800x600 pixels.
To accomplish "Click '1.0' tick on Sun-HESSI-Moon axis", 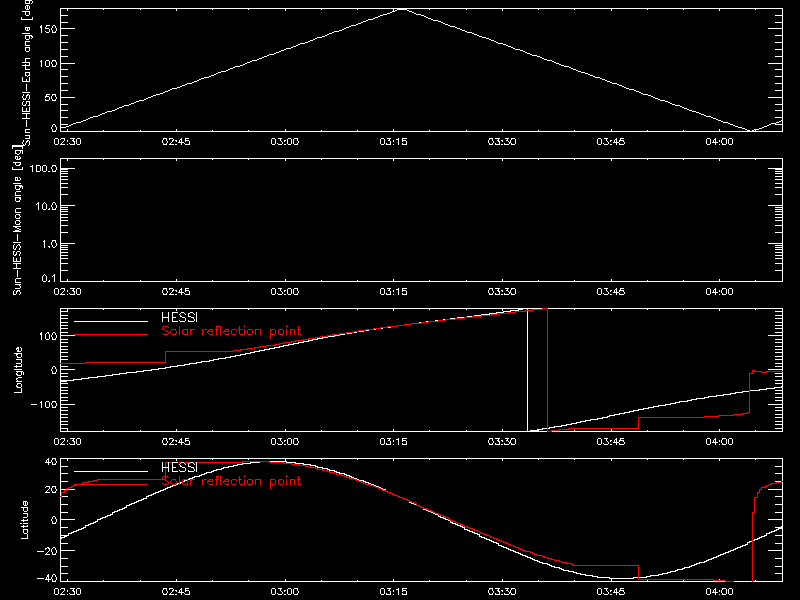I will coord(49,244).
